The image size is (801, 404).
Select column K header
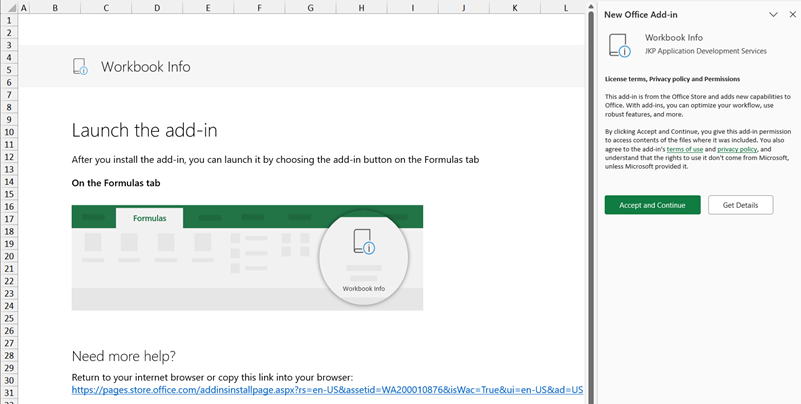click(x=514, y=8)
